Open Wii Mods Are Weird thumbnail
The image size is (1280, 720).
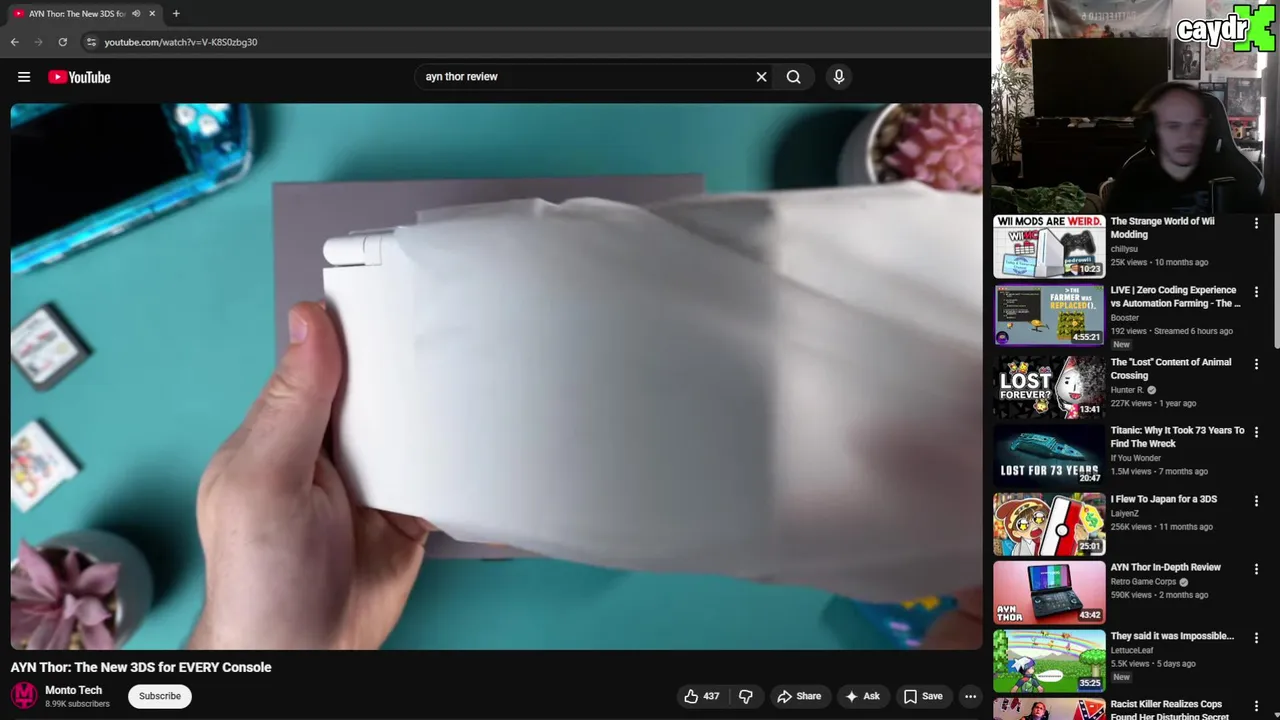pyautogui.click(x=1048, y=246)
